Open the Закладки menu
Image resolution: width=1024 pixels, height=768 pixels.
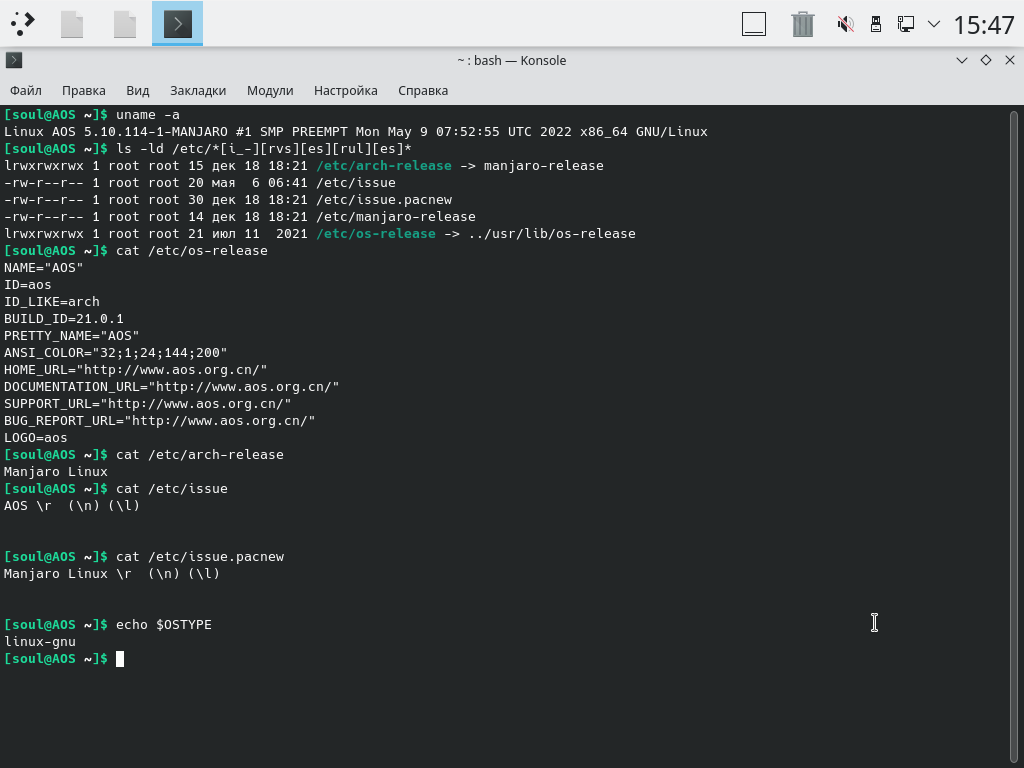click(x=198, y=90)
